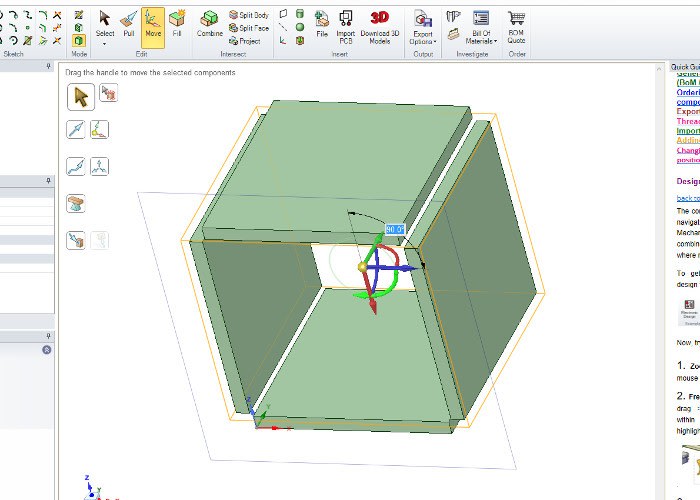Insert a sphere using the green sphere icon

[300, 27]
